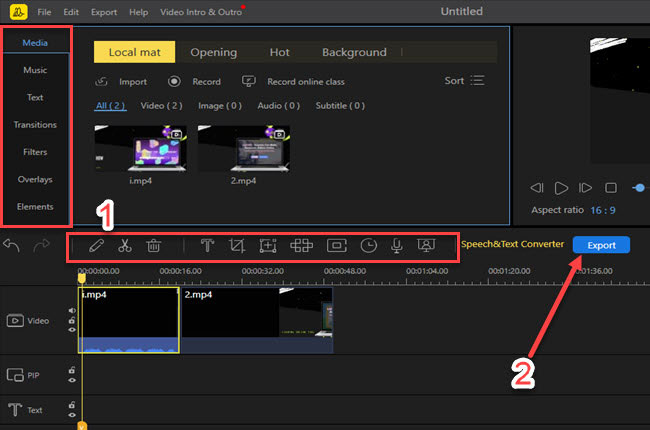Image resolution: width=650 pixels, height=430 pixels.
Task: Click the Video track icon
Action: pyautogui.click(x=15, y=321)
